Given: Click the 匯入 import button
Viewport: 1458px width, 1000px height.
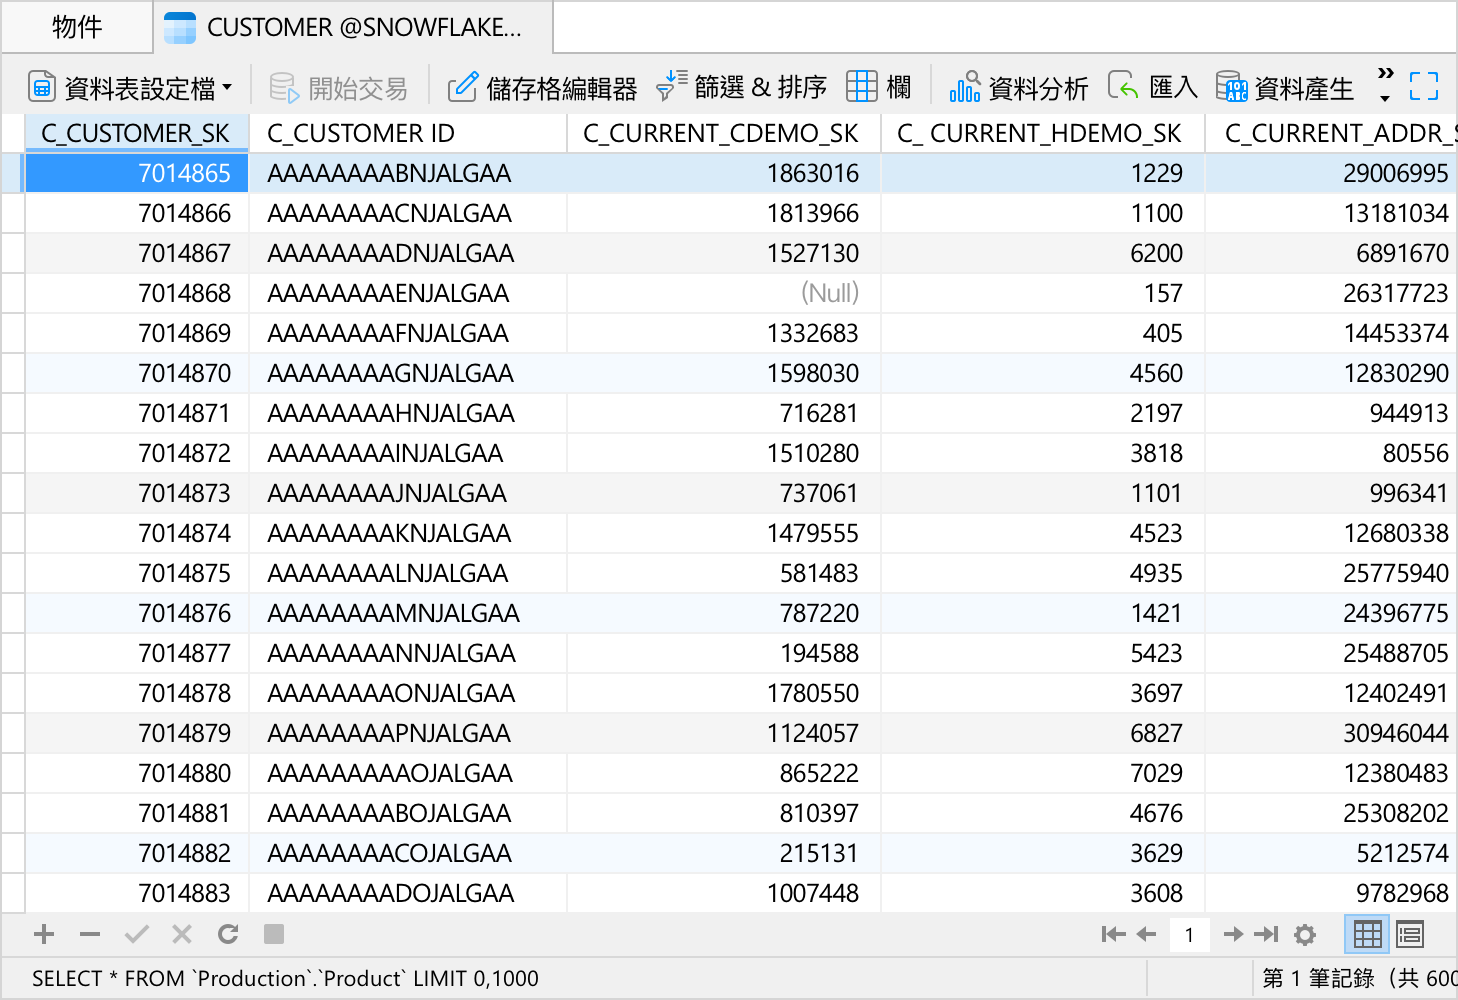Looking at the screenshot, I should [x=1152, y=88].
